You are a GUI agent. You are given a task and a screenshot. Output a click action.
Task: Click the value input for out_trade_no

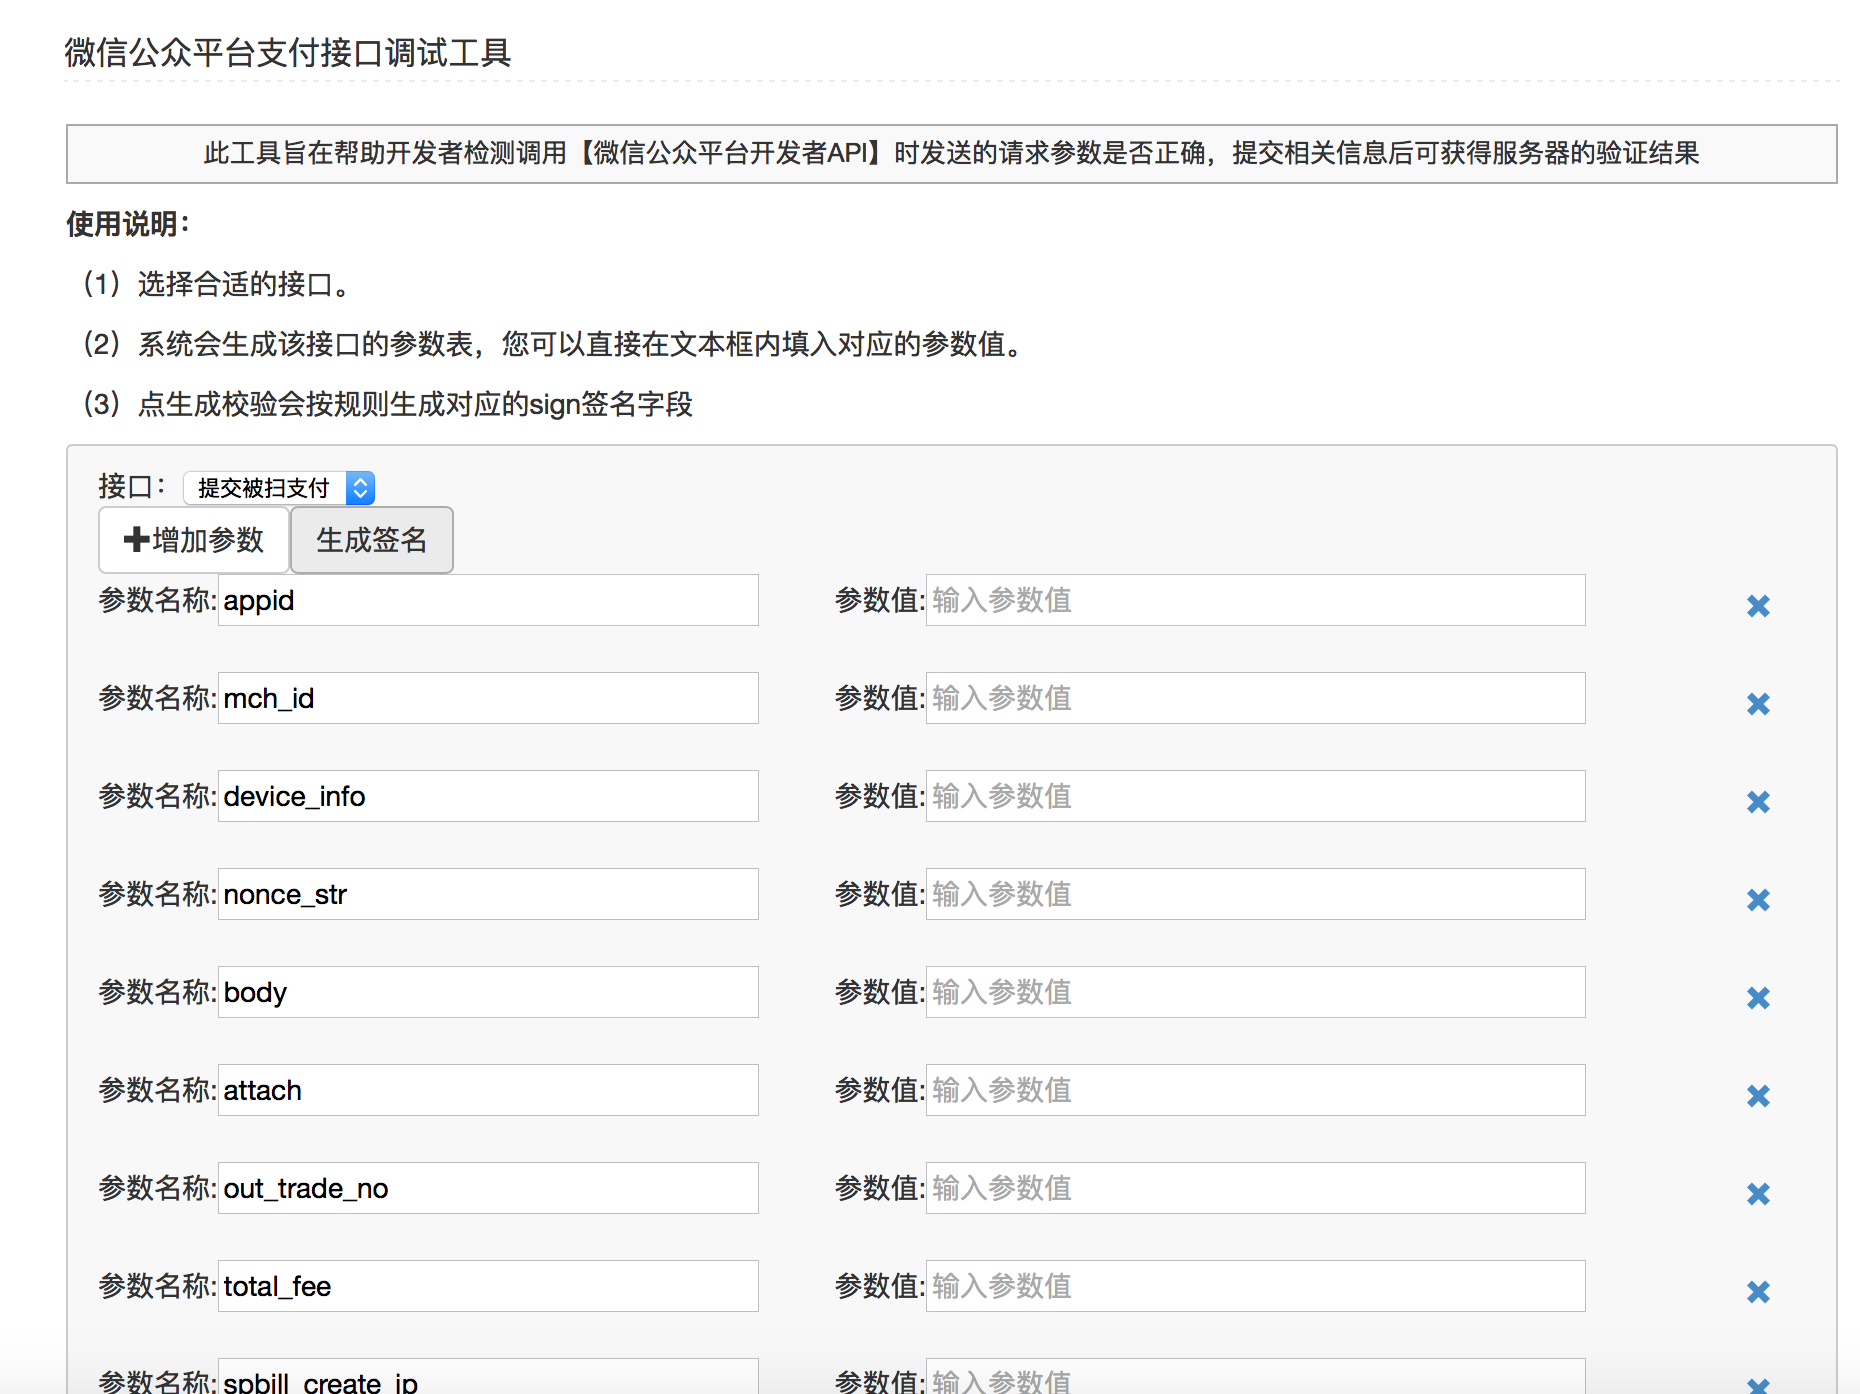tap(1256, 1188)
